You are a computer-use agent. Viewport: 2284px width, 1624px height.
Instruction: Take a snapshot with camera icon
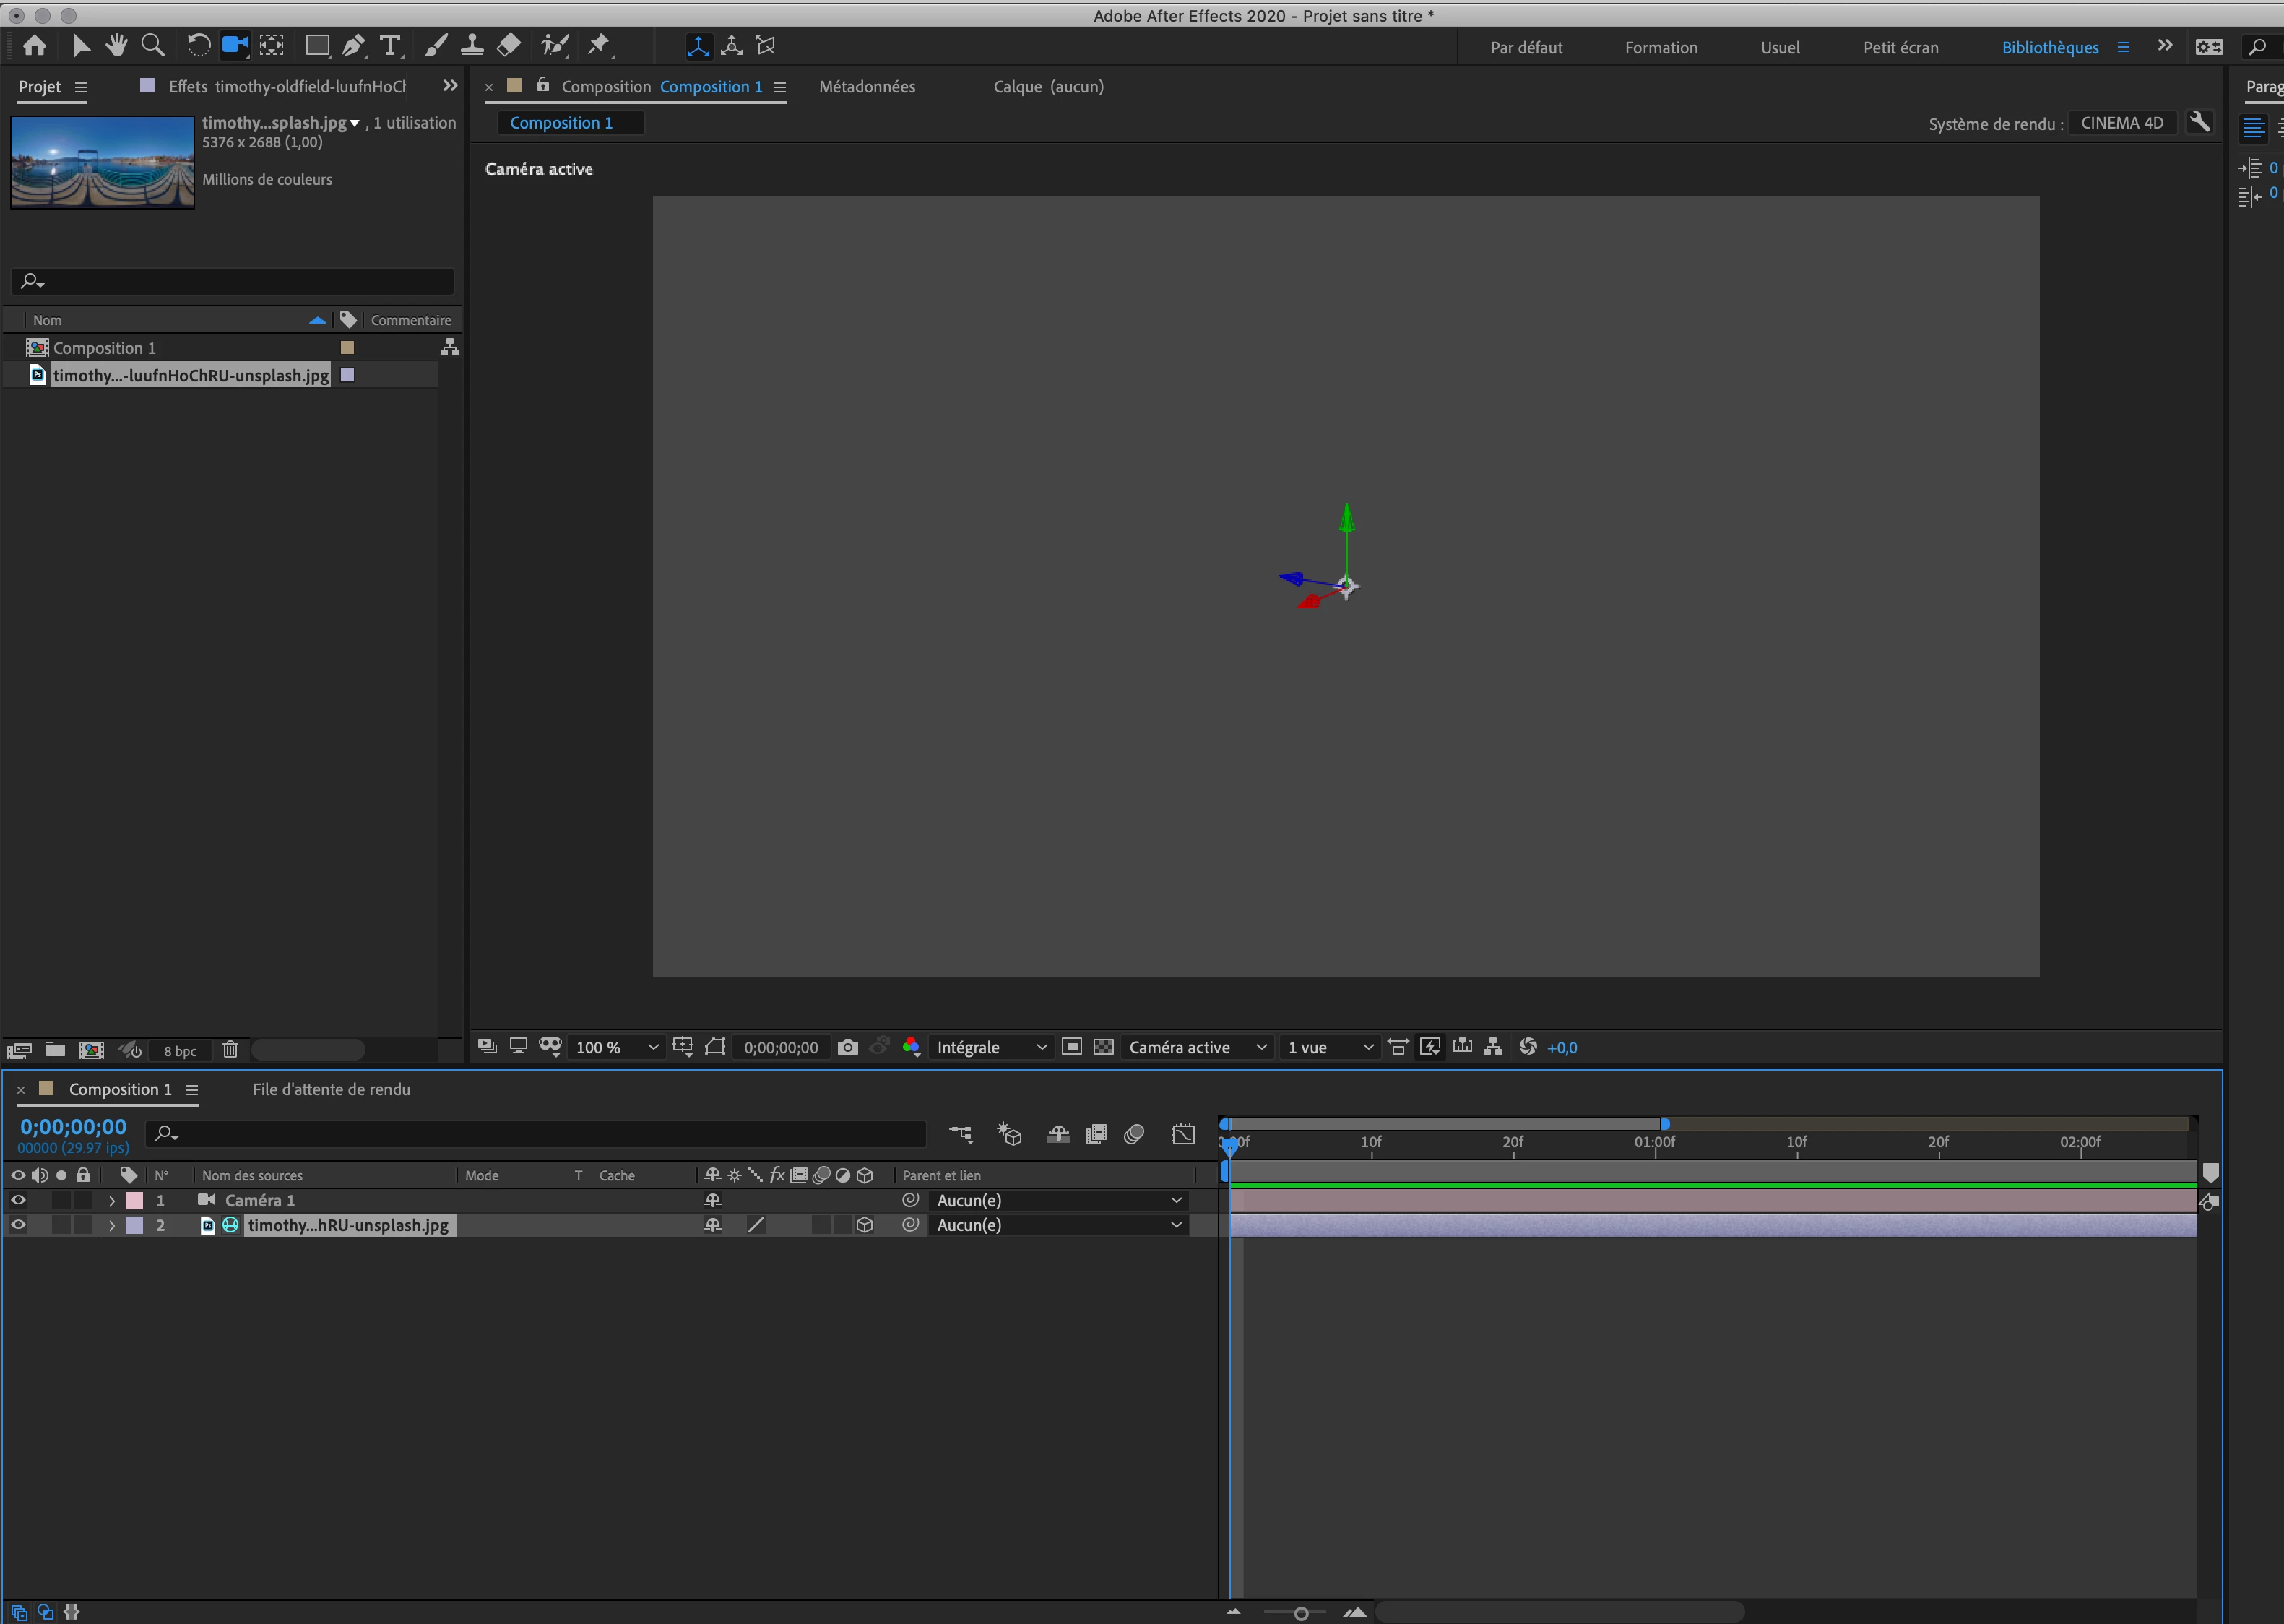click(848, 1047)
